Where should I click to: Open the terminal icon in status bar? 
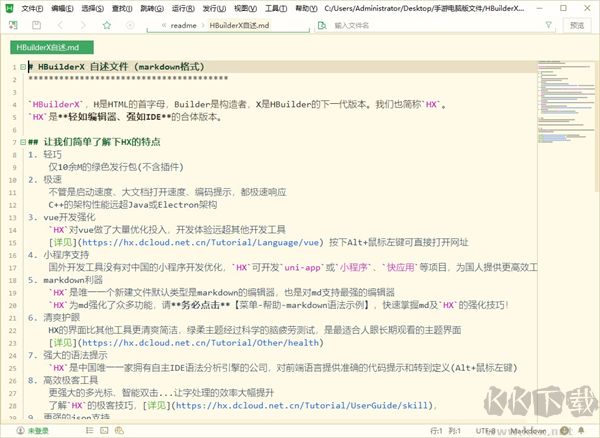[x=104, y=430]
